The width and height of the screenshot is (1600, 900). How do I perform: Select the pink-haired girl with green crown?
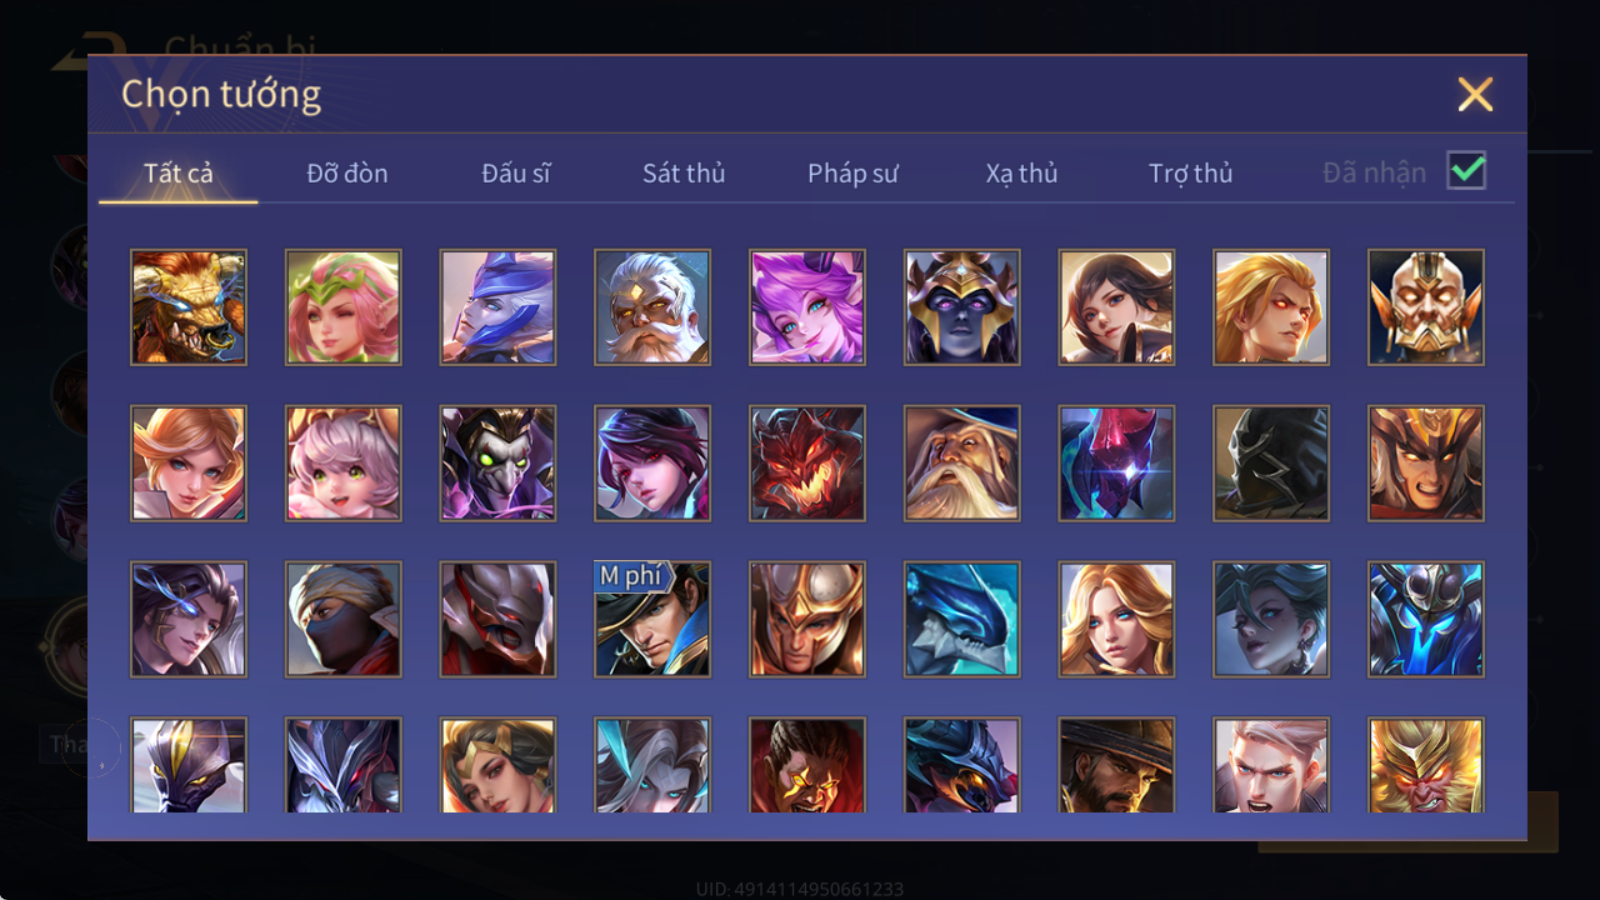[x=343, y=307]
